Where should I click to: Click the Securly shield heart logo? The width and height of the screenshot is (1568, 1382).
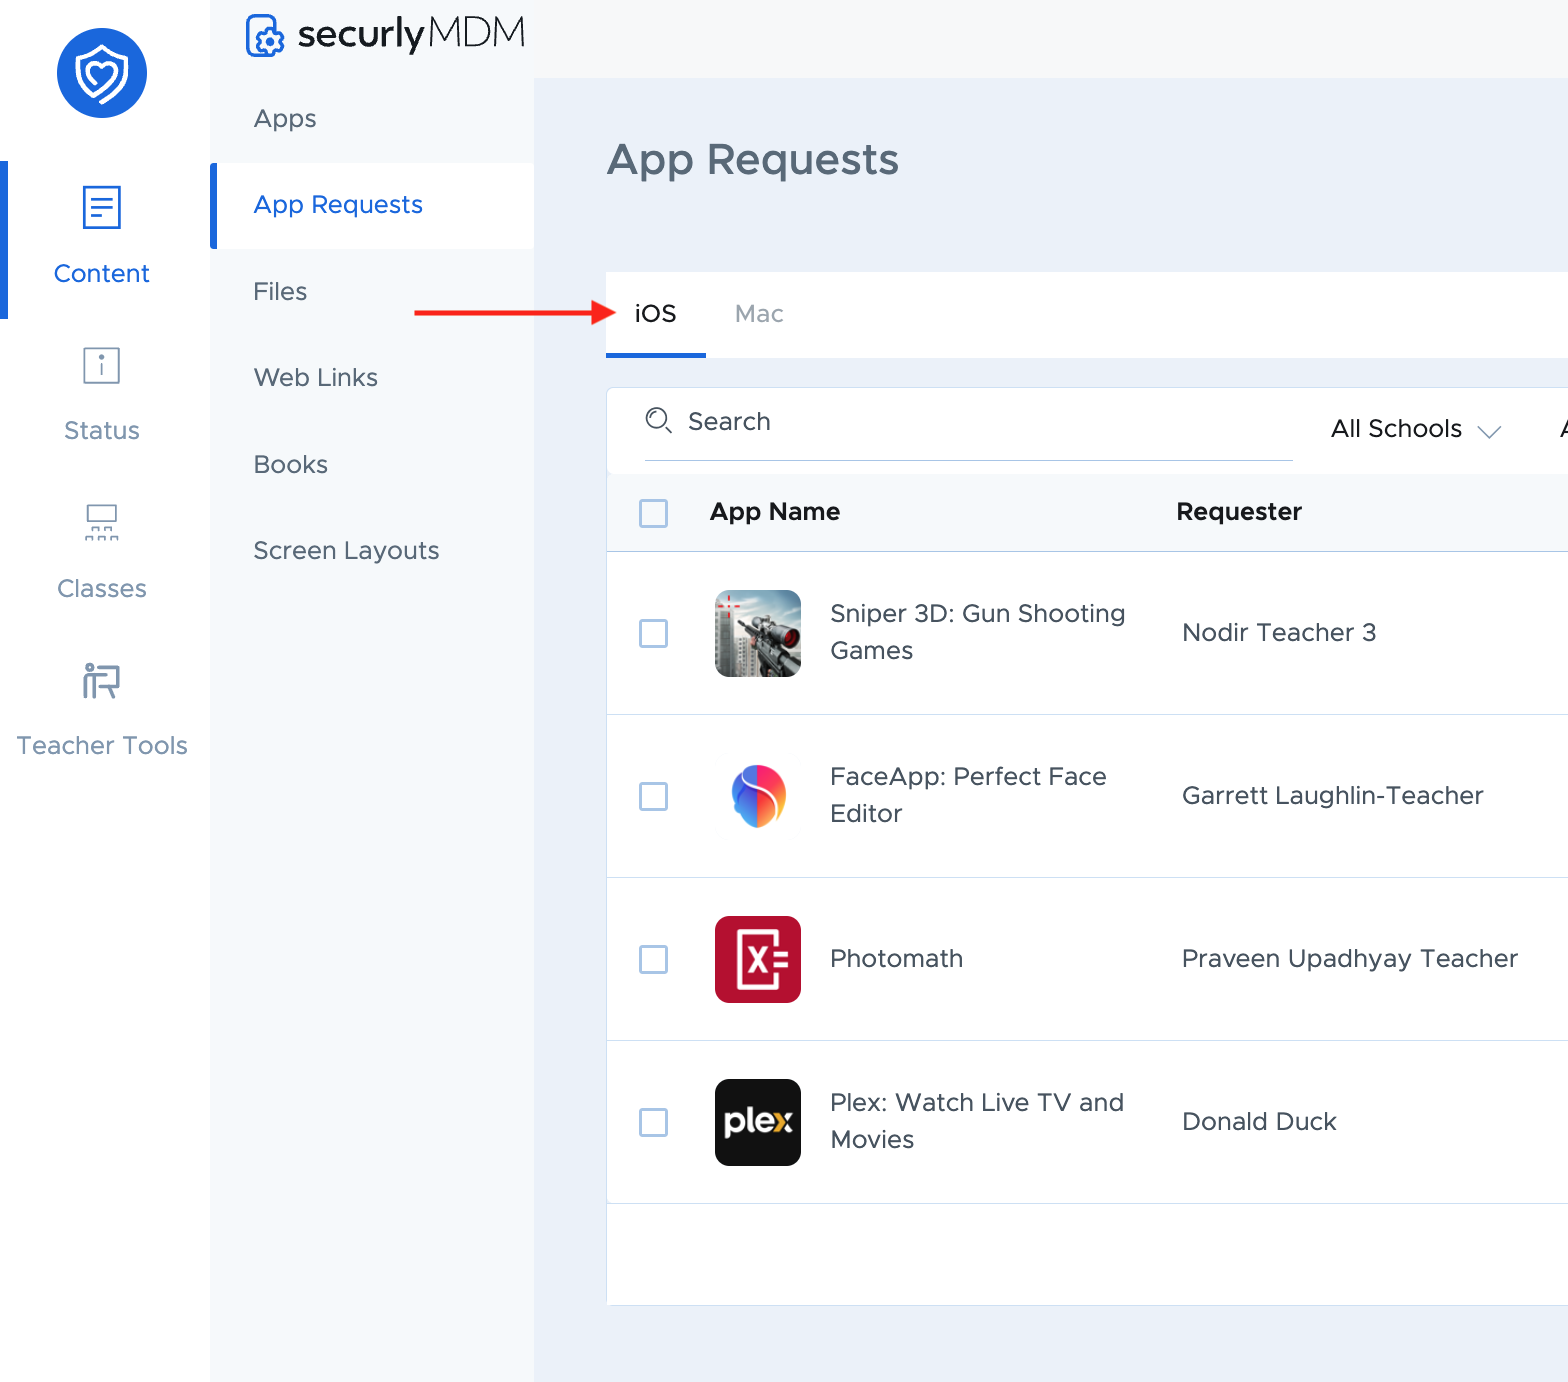pyautogui.click(x=102, y=73)
